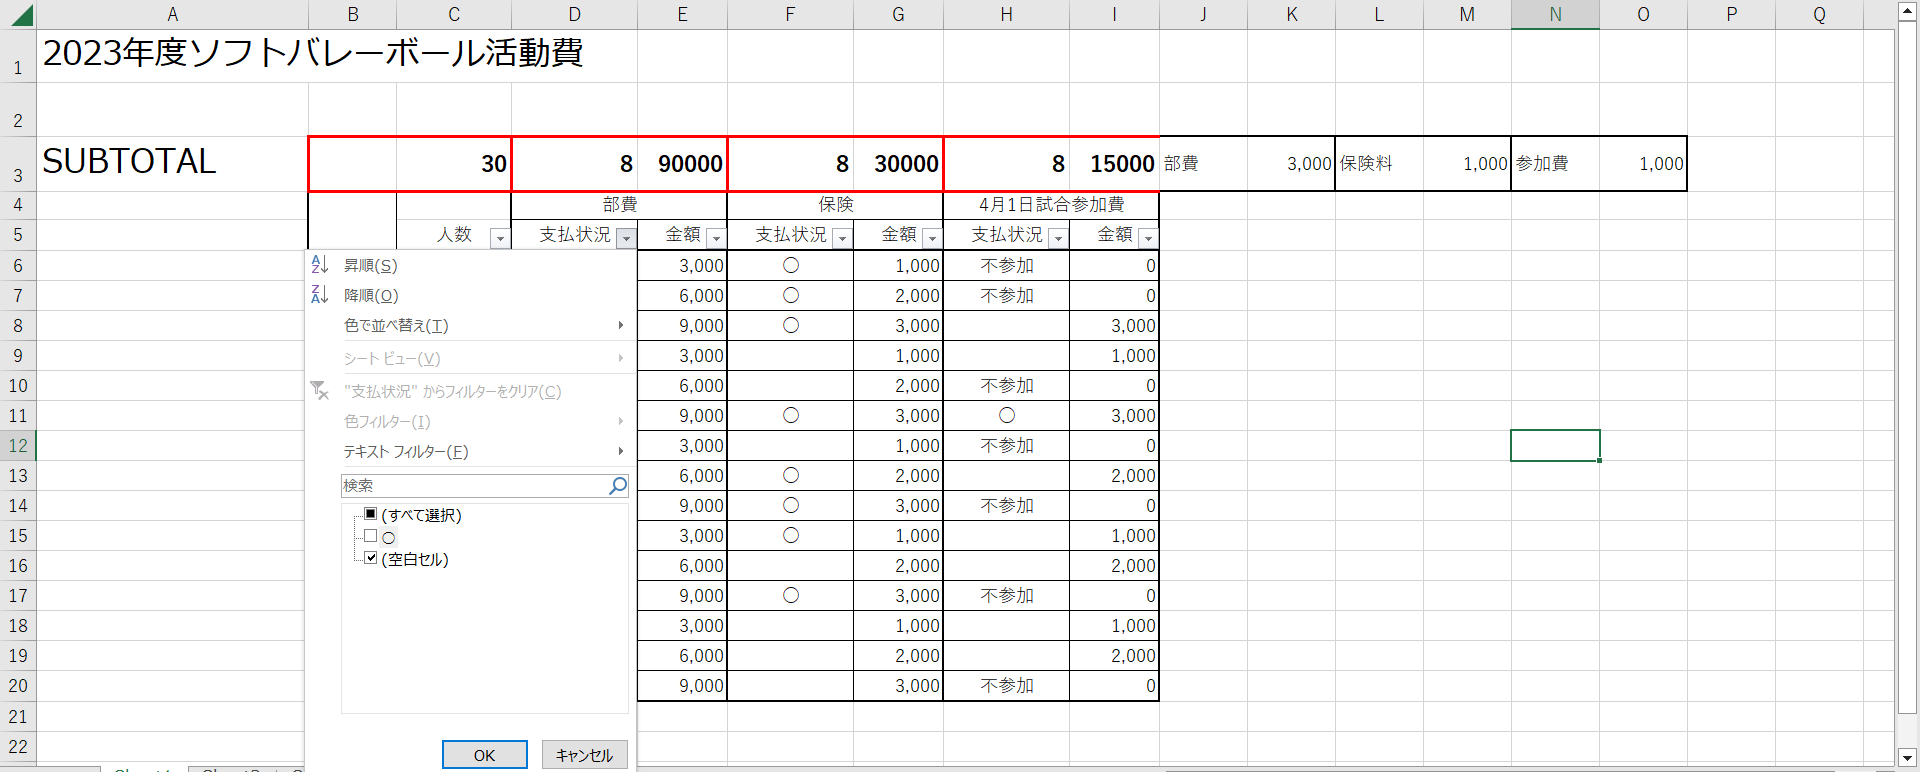The height and width of the screenshot is (772, 1920).
Task: Click the descending sort (降順) Z-A icon
Action: point(320,295)
